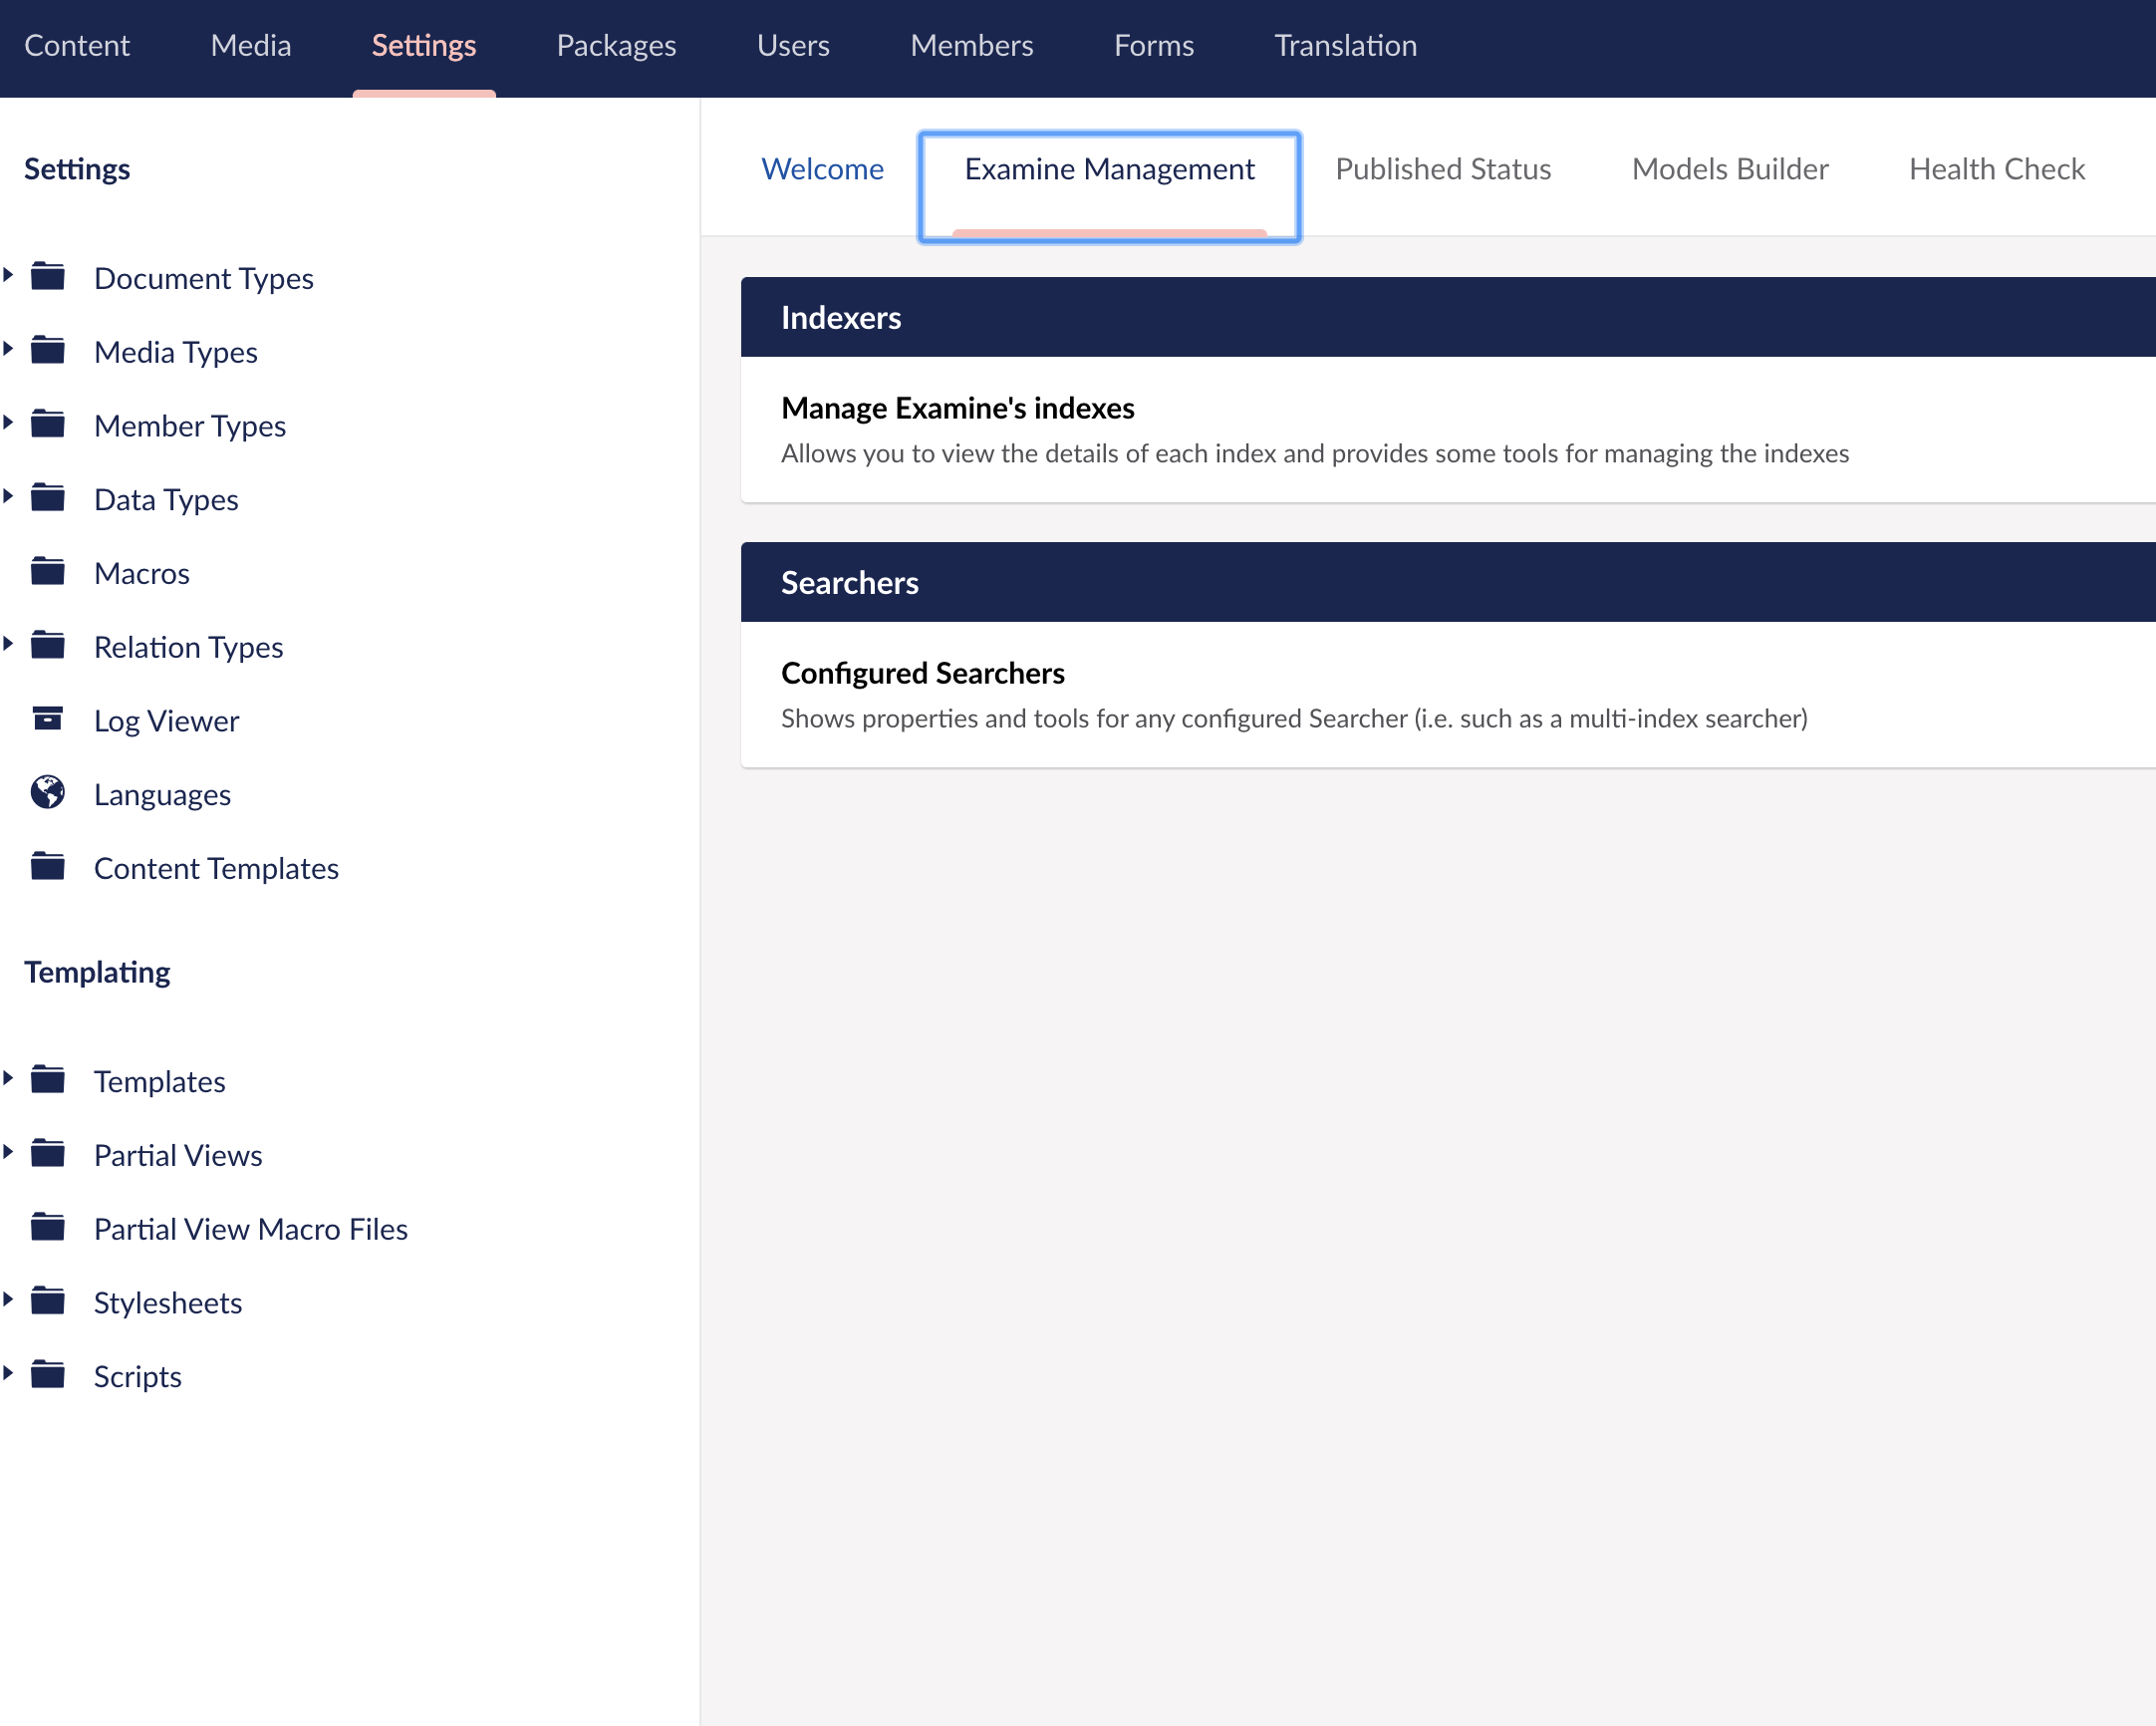The image size is (2156, 1726).
Task: Open Manage Examine's indexes
Action: click(957, 408)
